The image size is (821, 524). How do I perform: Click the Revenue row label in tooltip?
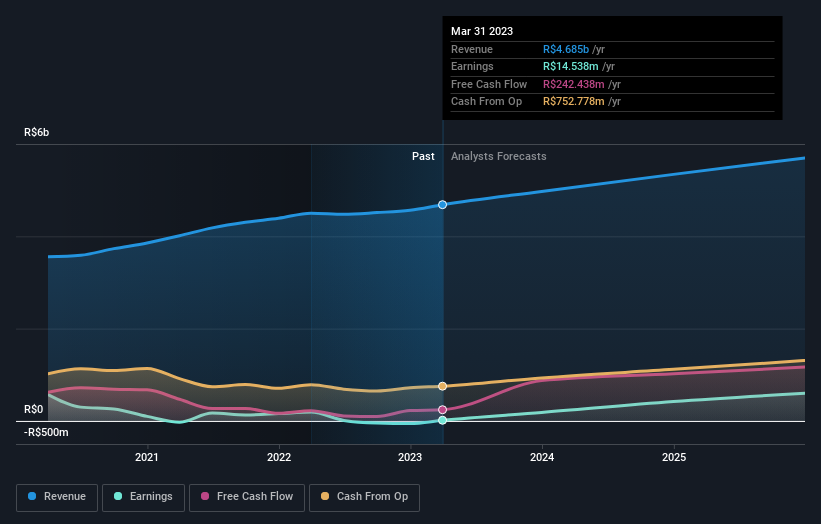pos(472,49)
